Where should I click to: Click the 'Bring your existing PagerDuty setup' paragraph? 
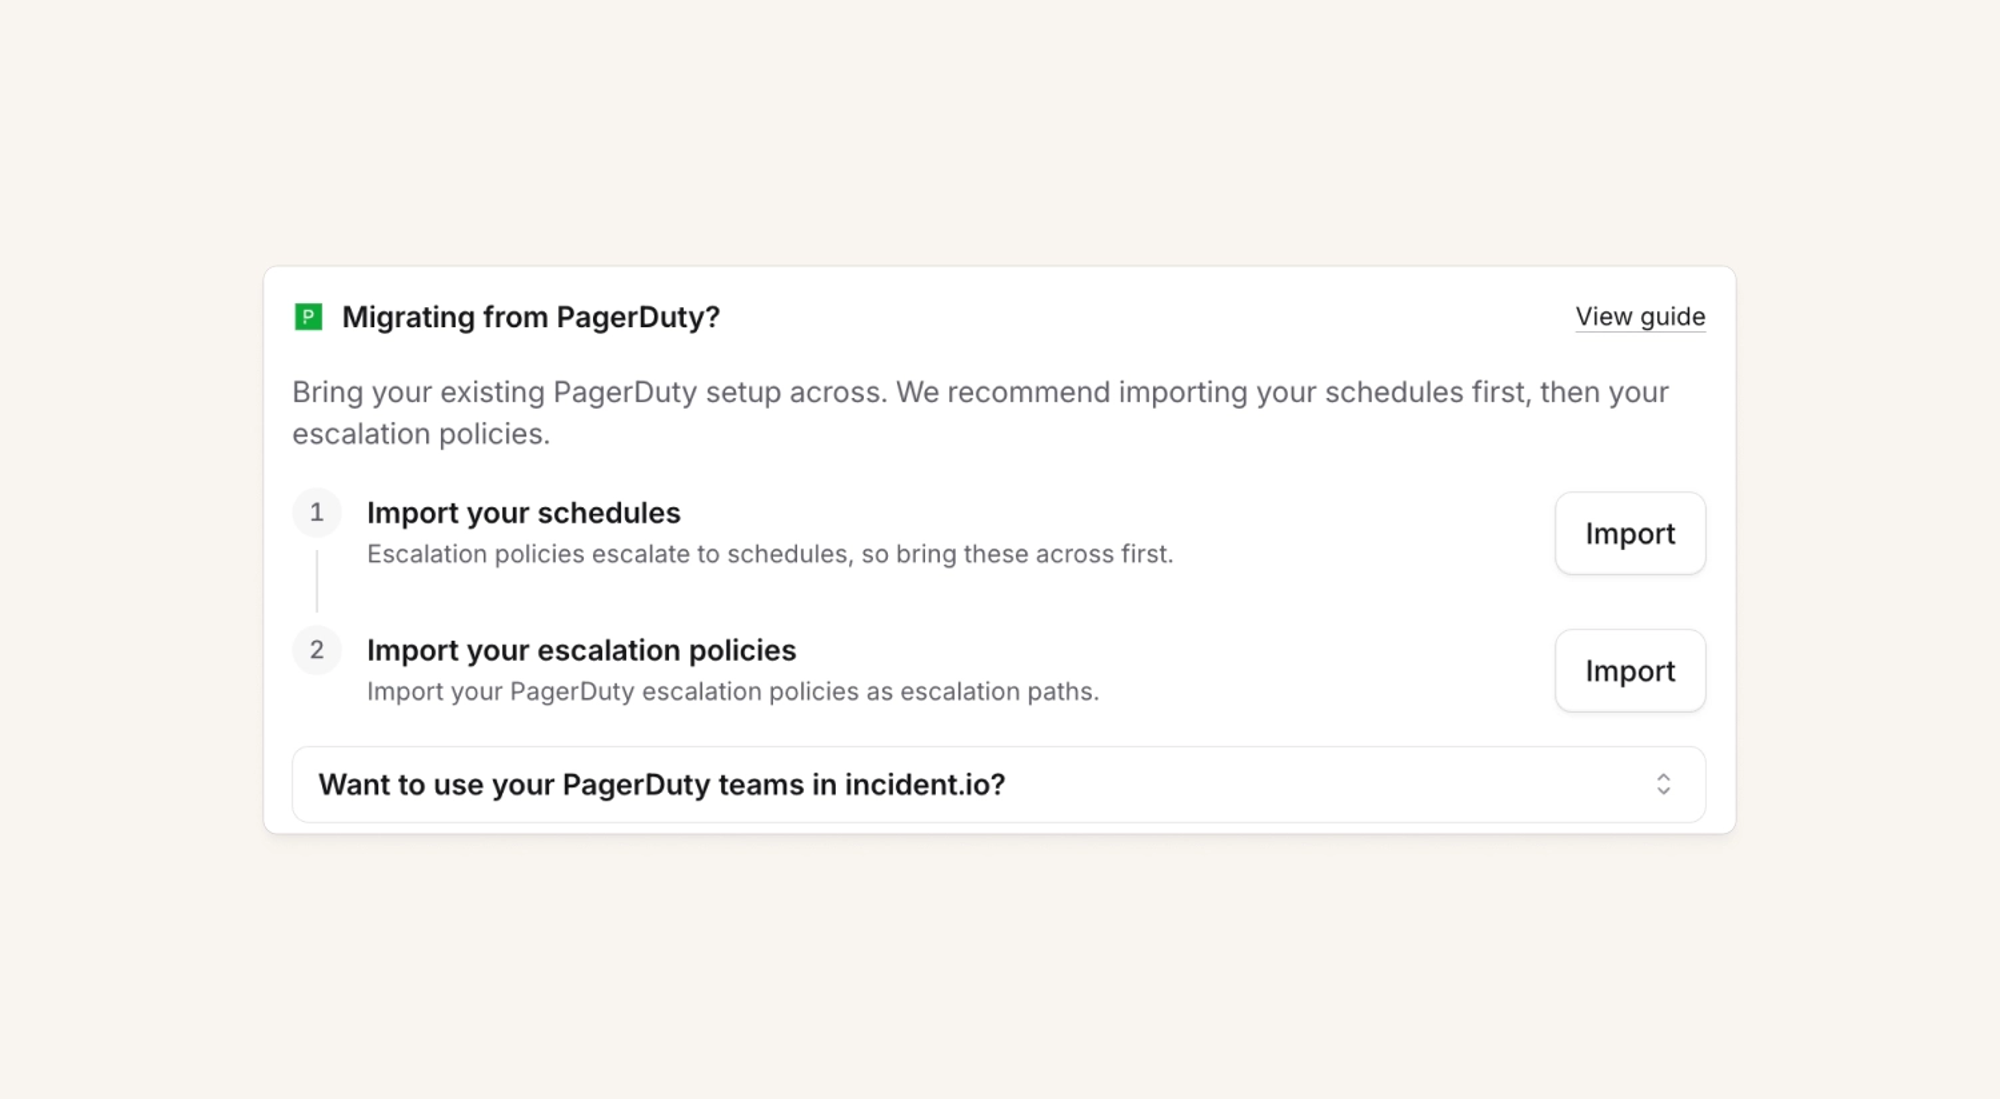click(x=980, y=412)
